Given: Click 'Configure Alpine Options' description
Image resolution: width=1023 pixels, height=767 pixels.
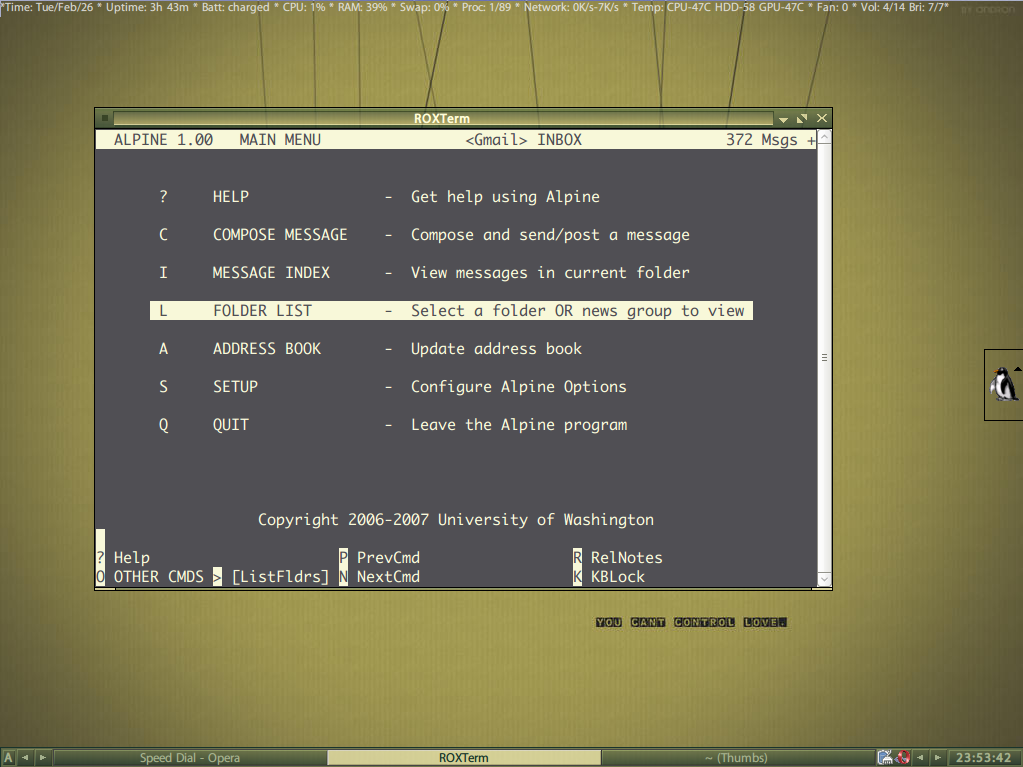Looking at the screenshot, I should [x=519, y=387].
